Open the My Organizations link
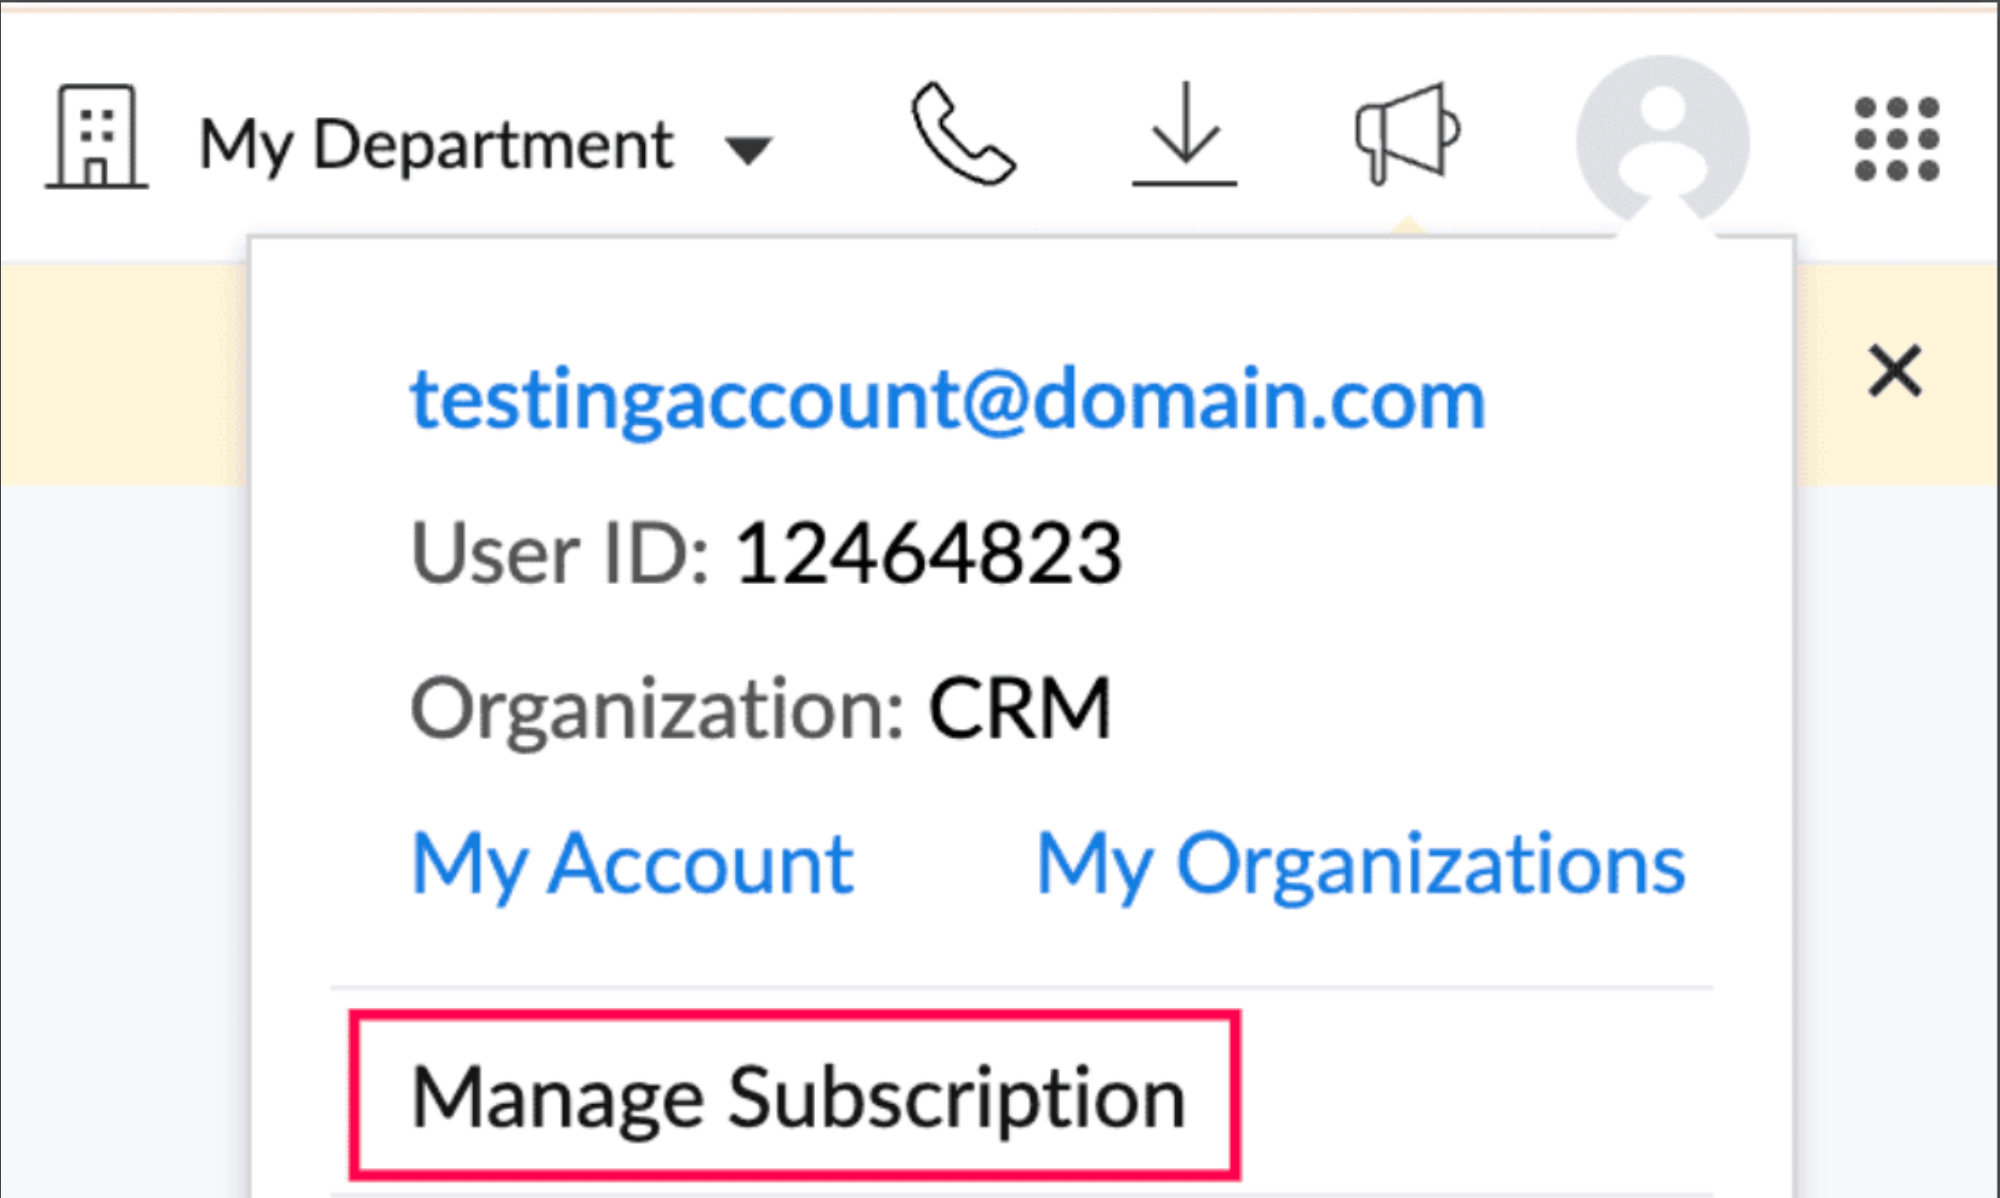The width and height of the screenshot is (2000, 1198). [x=1360, y=865]
